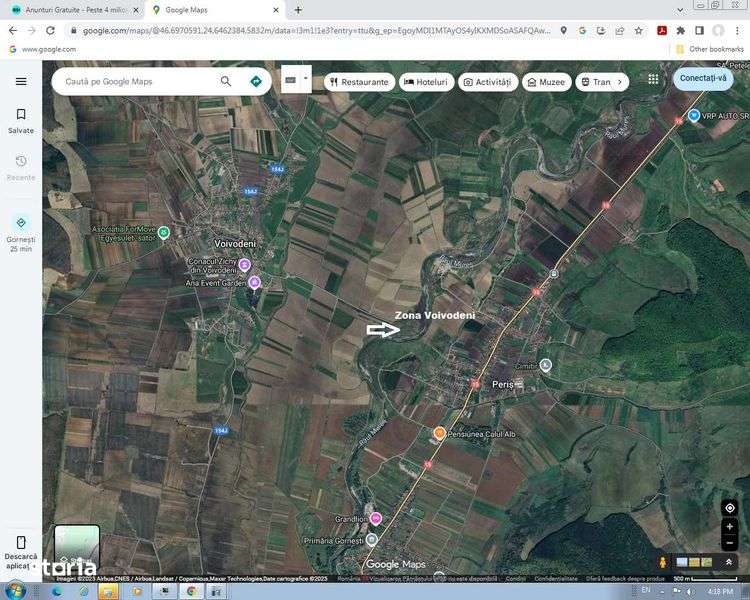
Task: Toggle the Chrome side panel
Action: coord(699,31)
